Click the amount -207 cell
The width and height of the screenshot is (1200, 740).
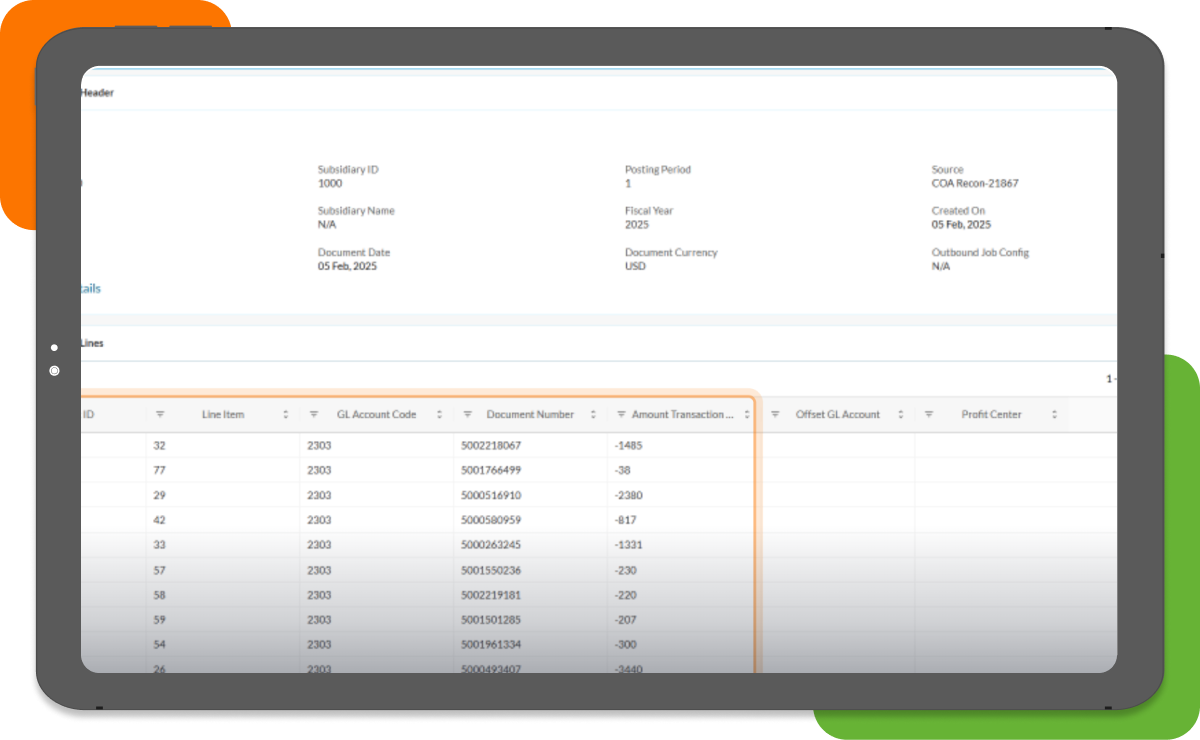(x=625, y=620)
